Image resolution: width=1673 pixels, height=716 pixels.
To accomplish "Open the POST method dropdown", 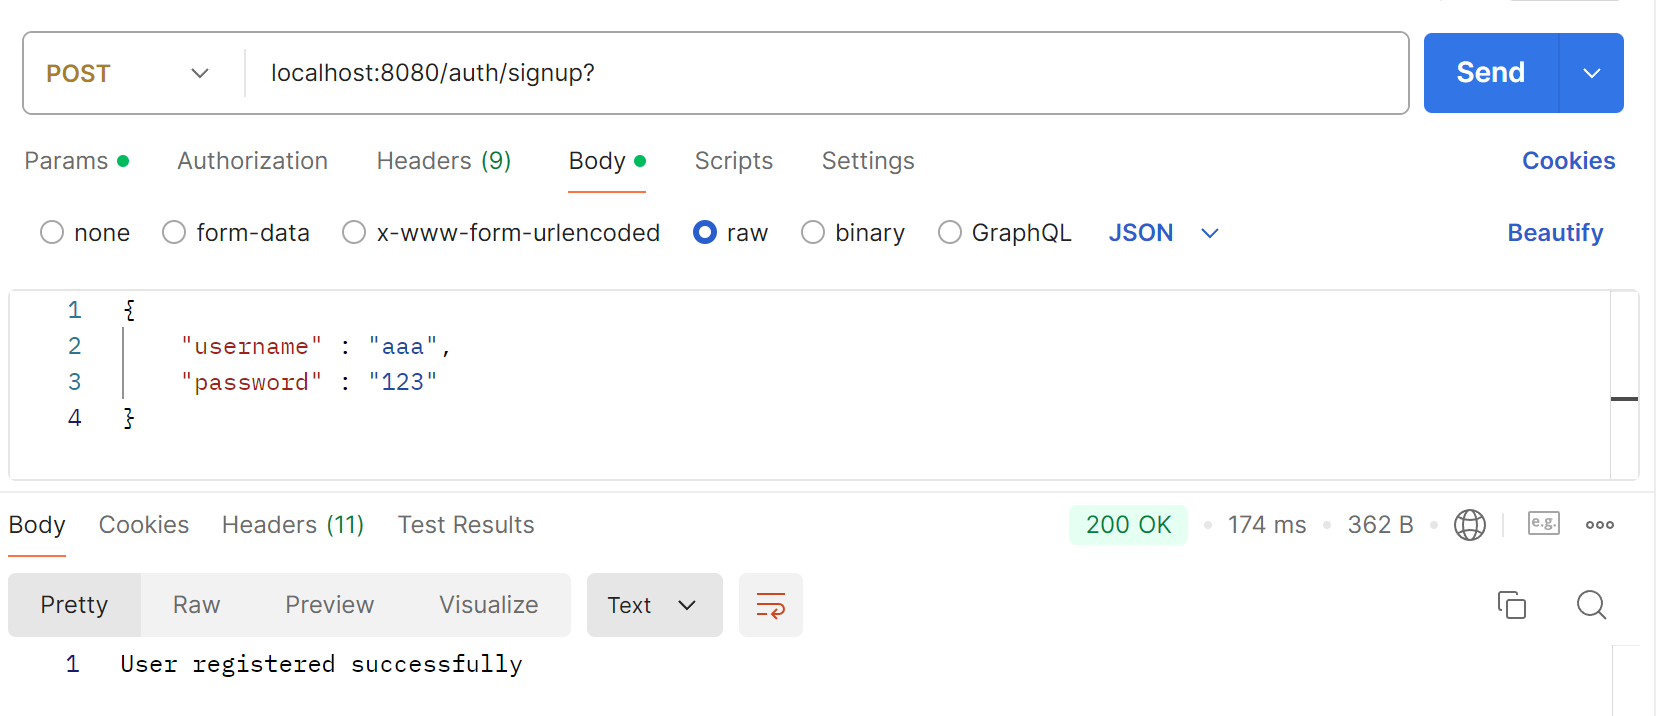I will (128, 73).
